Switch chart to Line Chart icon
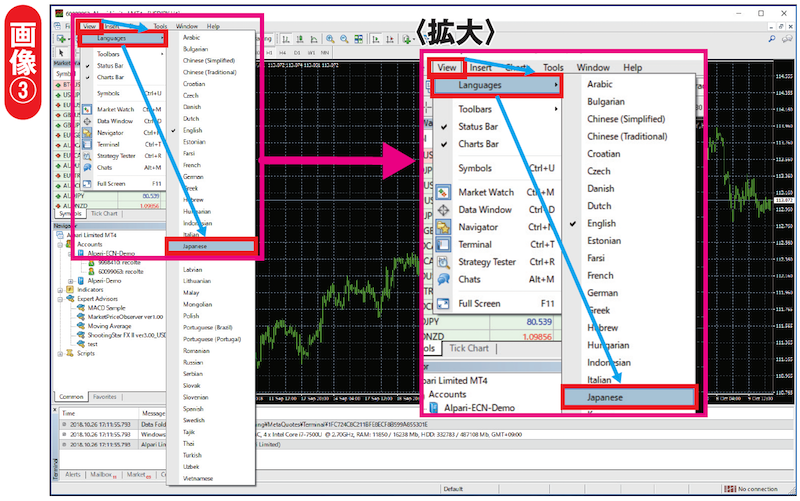Image resolution: width=800 pixels, height=501 pixels. pyautogui.click(x=314, y=39)
